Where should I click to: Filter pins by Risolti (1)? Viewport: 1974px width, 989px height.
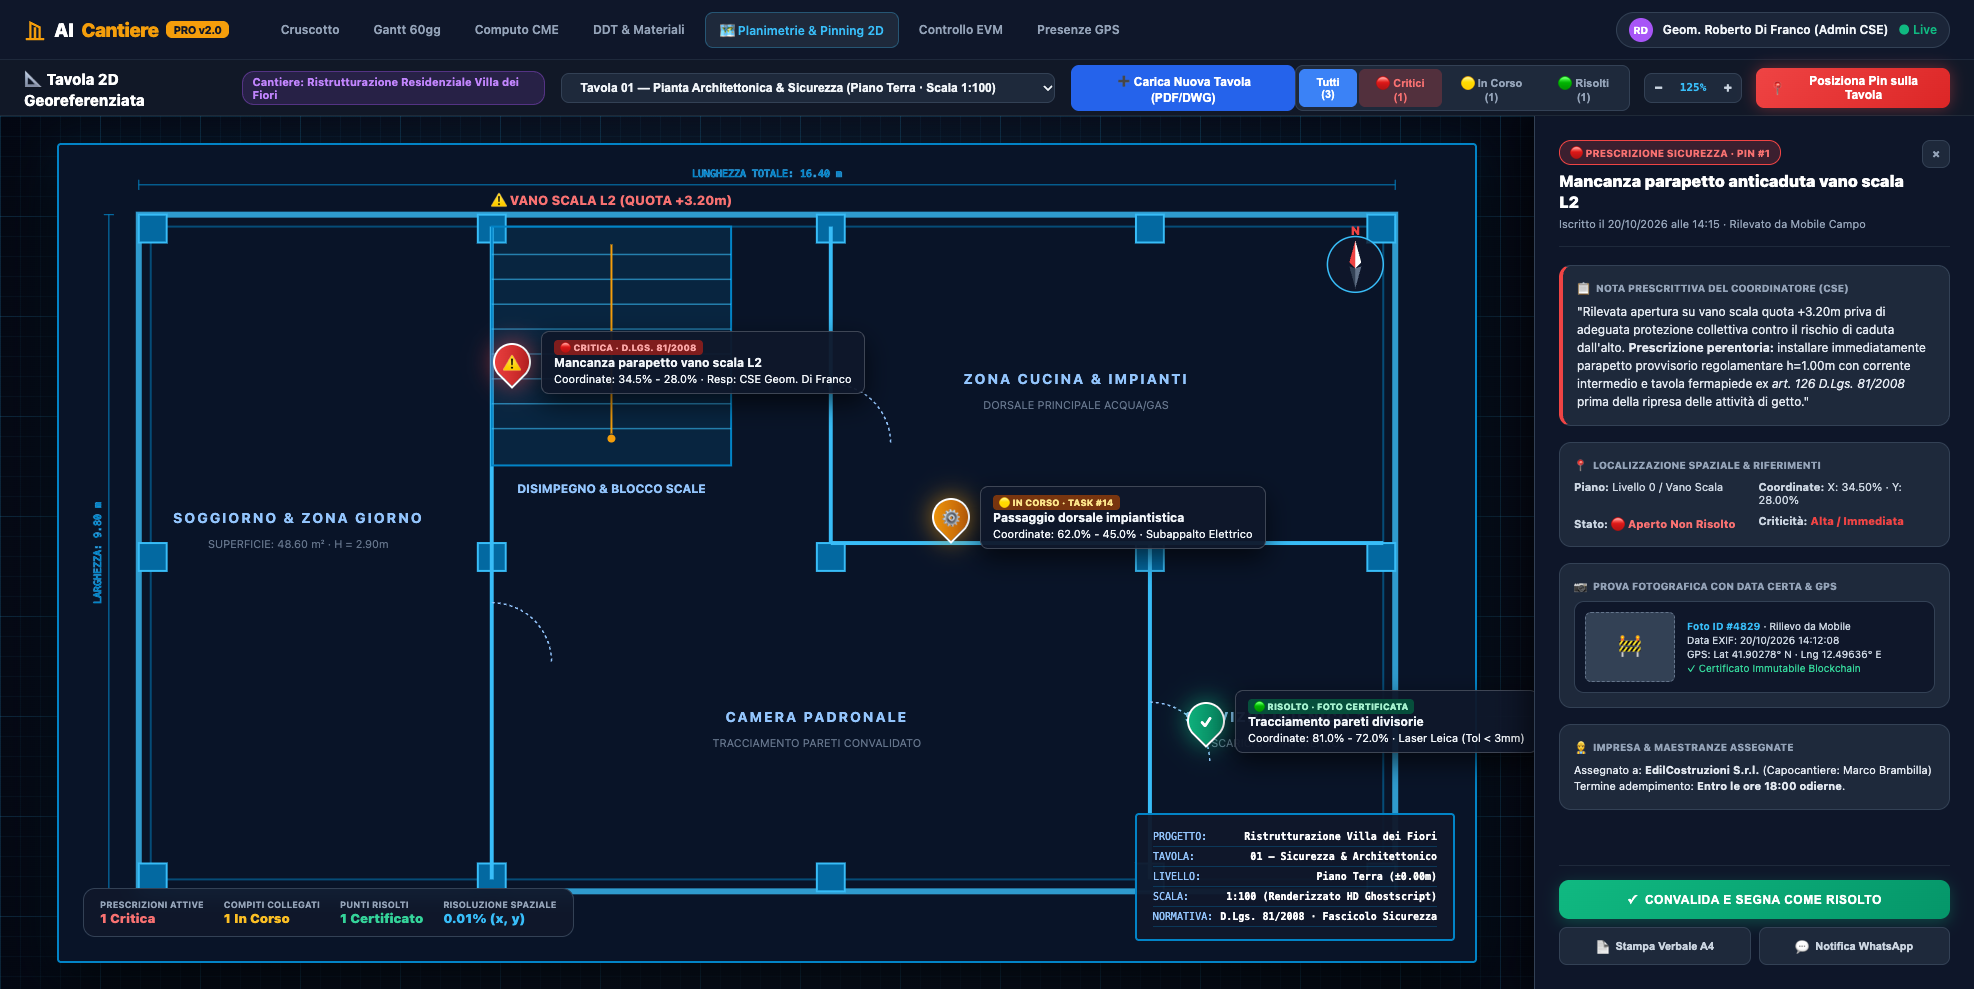pyautogui.click(x=1584, y=88)
